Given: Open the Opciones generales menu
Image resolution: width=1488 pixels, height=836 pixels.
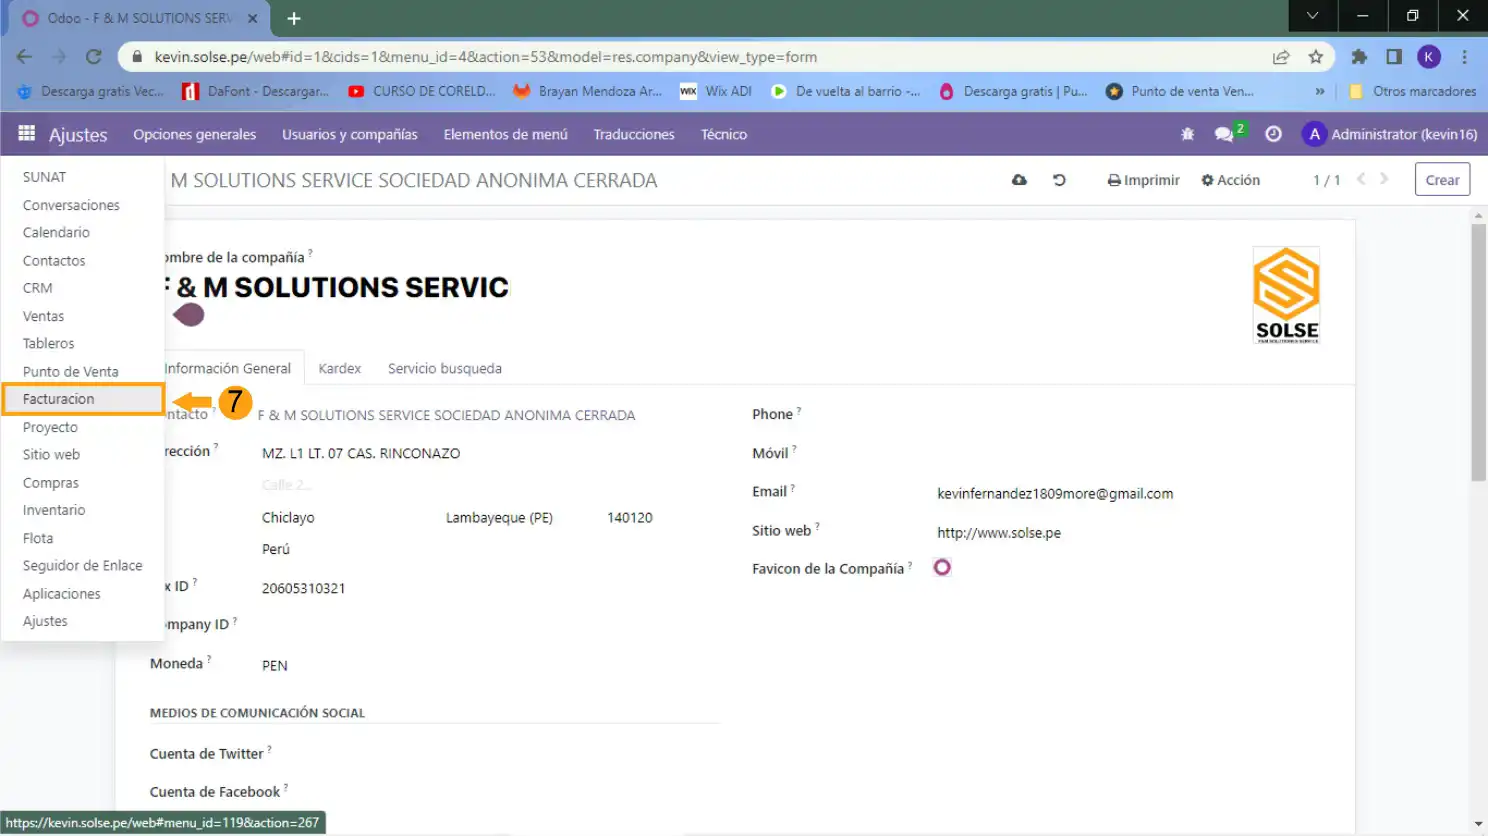Looking at the screenshot, I should coord(195,134).
